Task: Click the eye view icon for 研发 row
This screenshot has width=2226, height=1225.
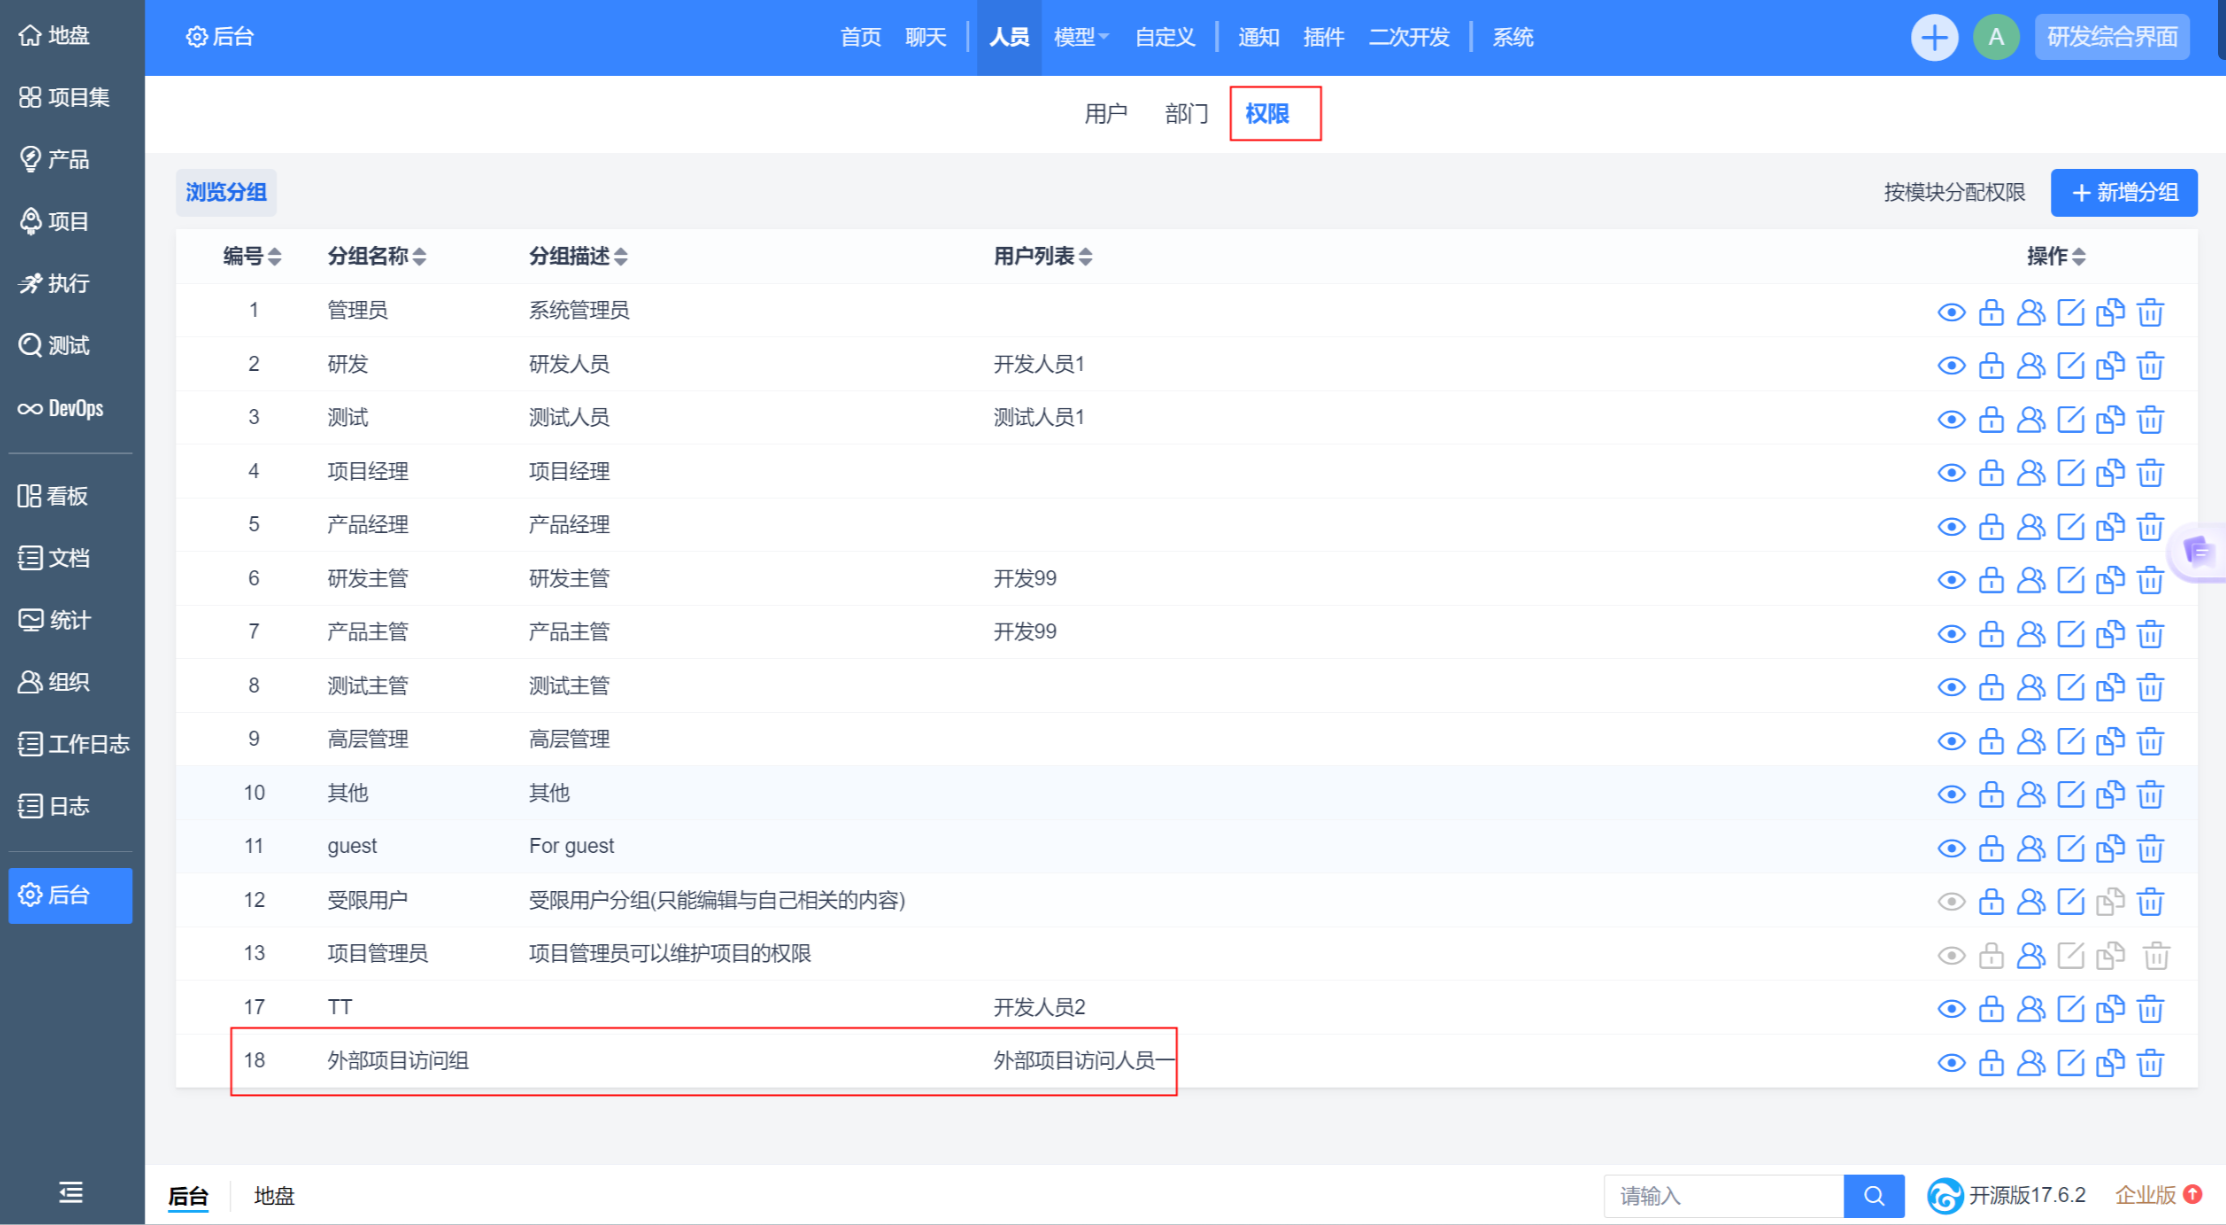Action: [1951, 366]
